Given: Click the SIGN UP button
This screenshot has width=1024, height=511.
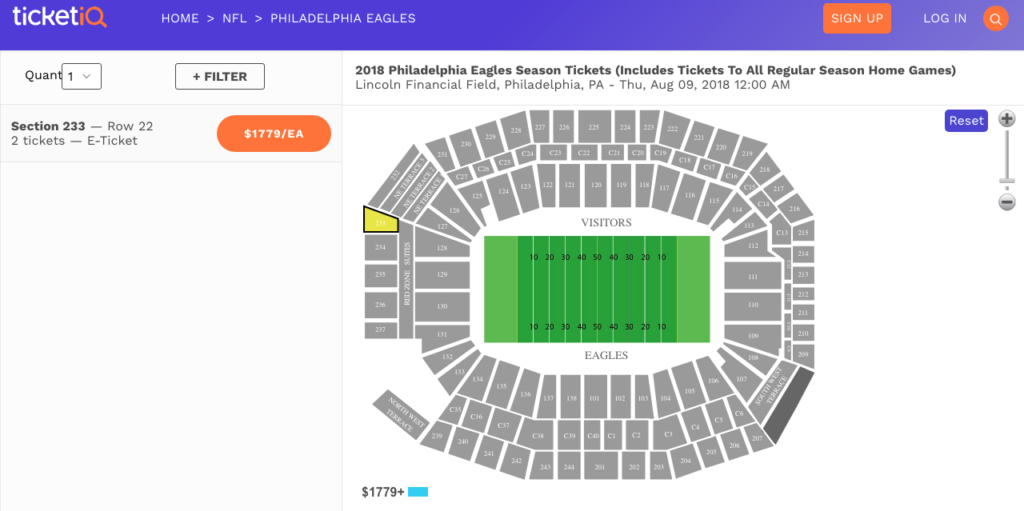Looking at the screenshot, I should [x=857, y=19].
